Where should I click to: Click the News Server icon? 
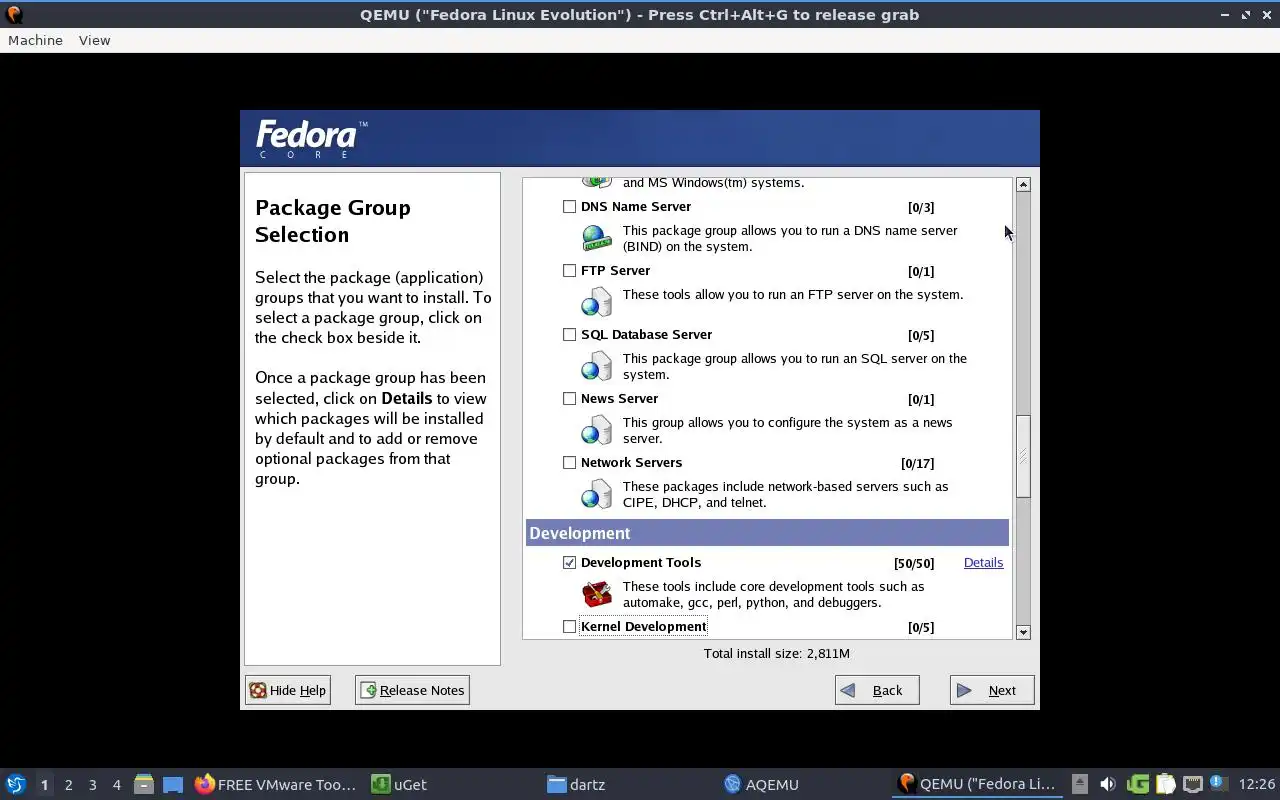tap(597, 430)
